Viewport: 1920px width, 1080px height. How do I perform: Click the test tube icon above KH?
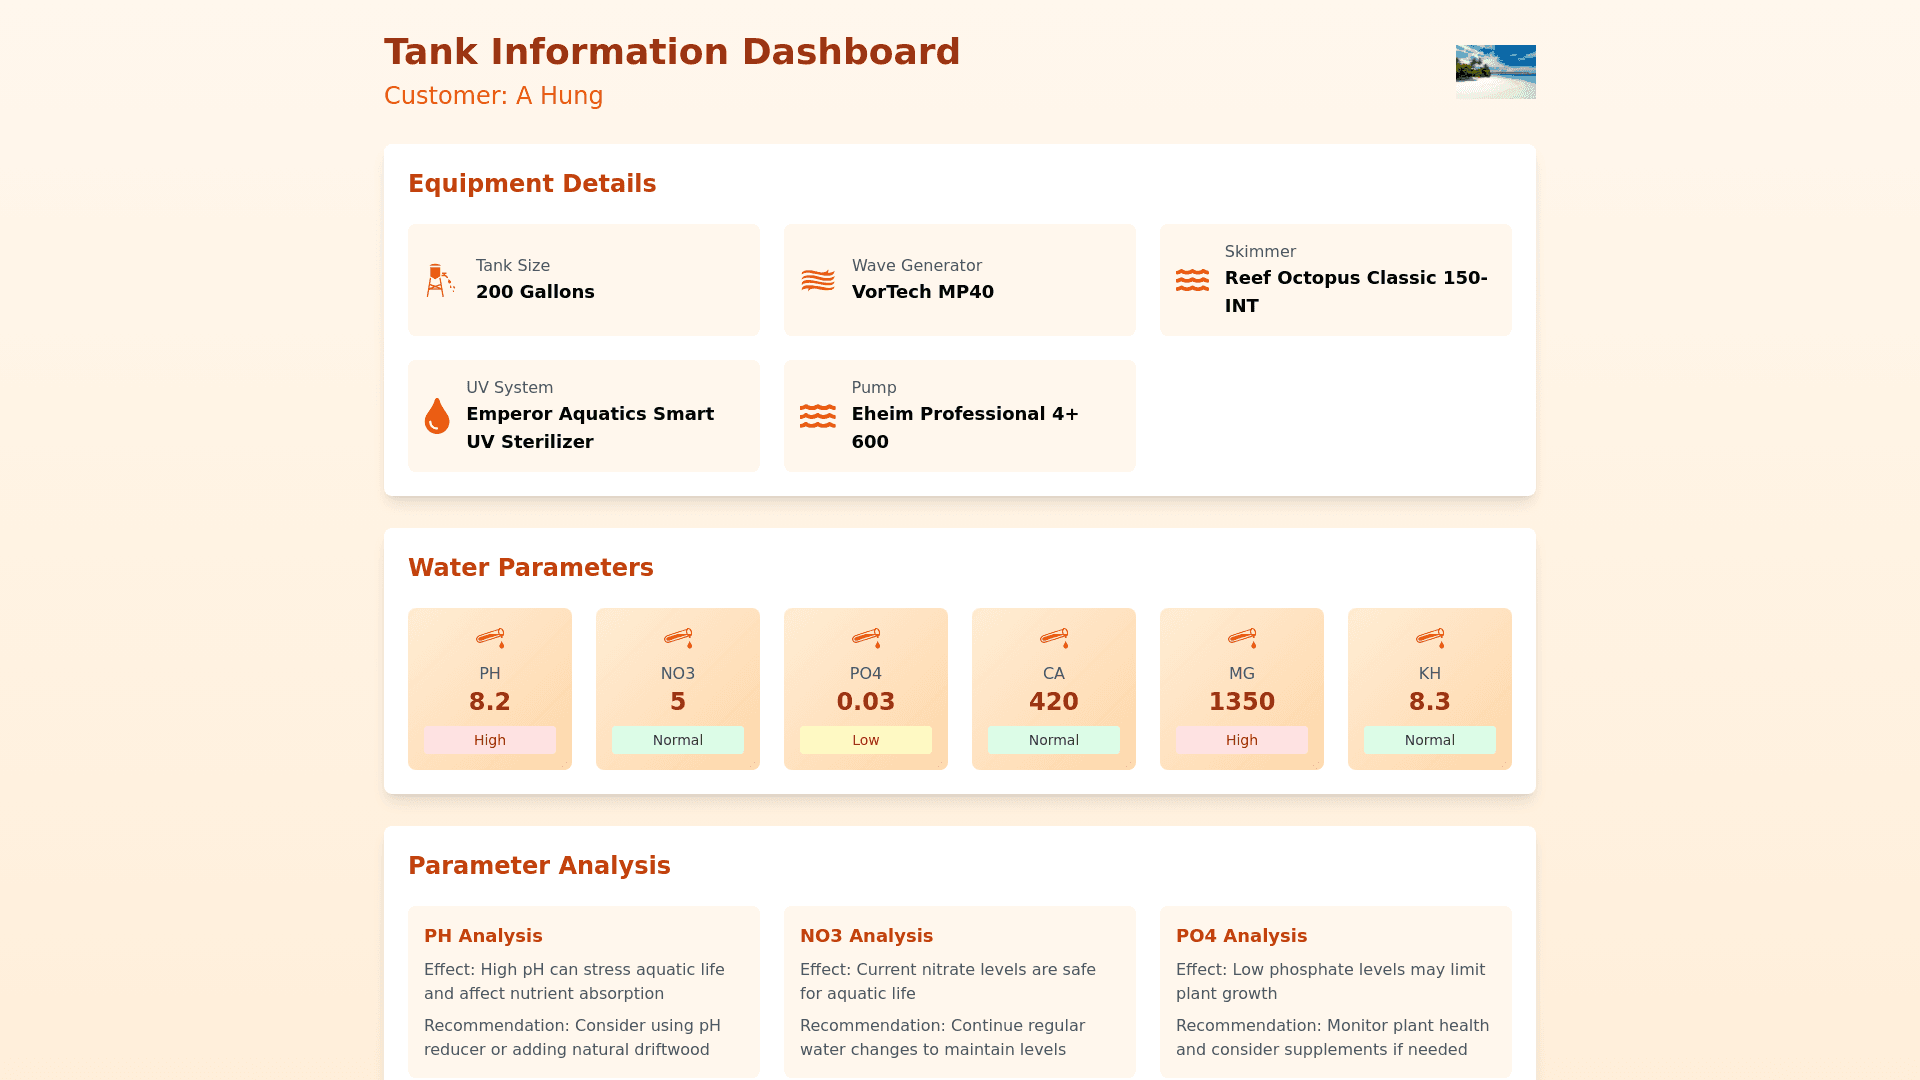click(x=1430, y=638)
